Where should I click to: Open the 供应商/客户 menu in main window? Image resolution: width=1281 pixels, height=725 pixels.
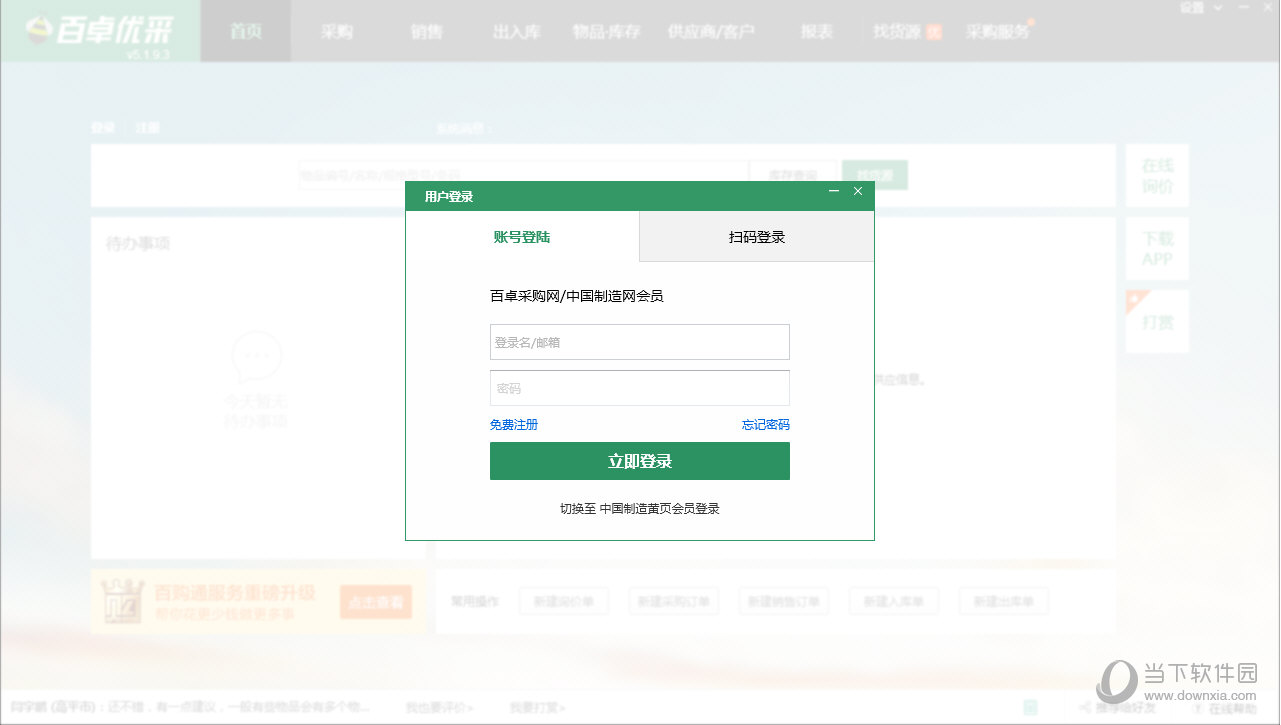coord(712,31)
